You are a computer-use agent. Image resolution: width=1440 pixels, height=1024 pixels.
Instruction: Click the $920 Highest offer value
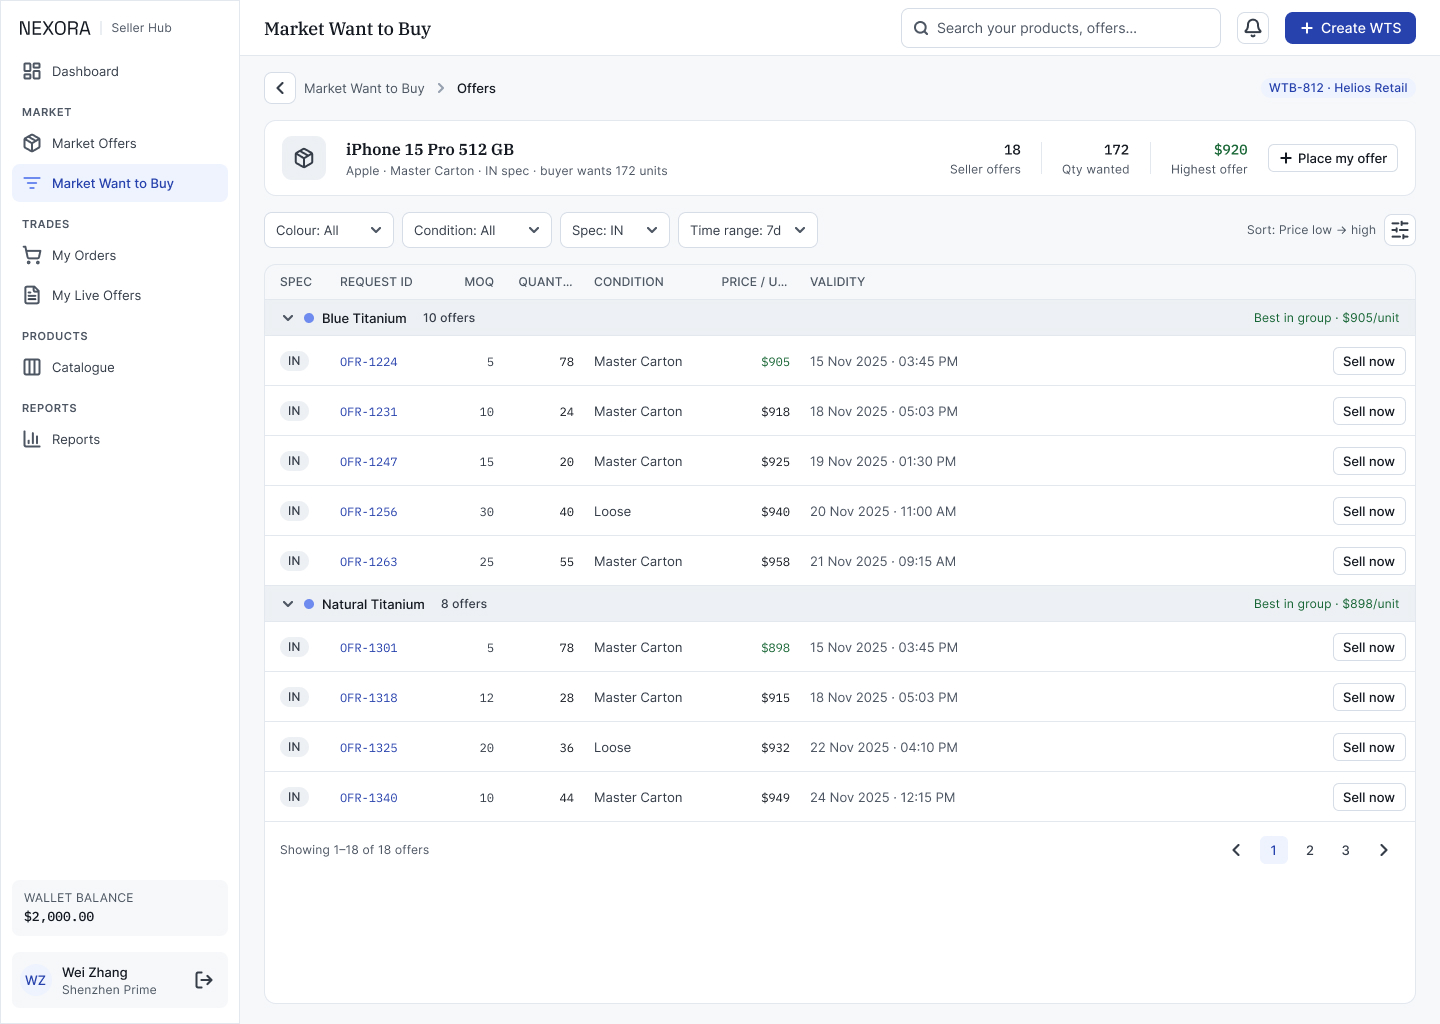1231,150
